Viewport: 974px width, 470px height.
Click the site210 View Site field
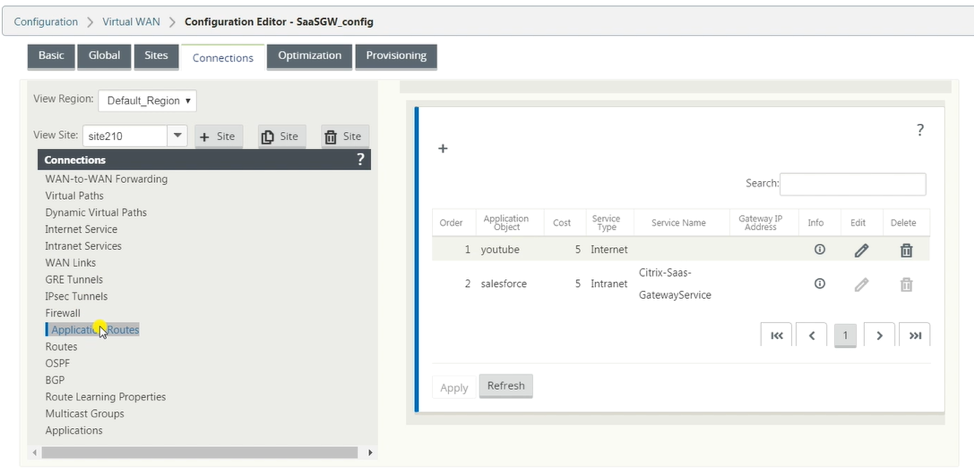(x=125, y=136)
